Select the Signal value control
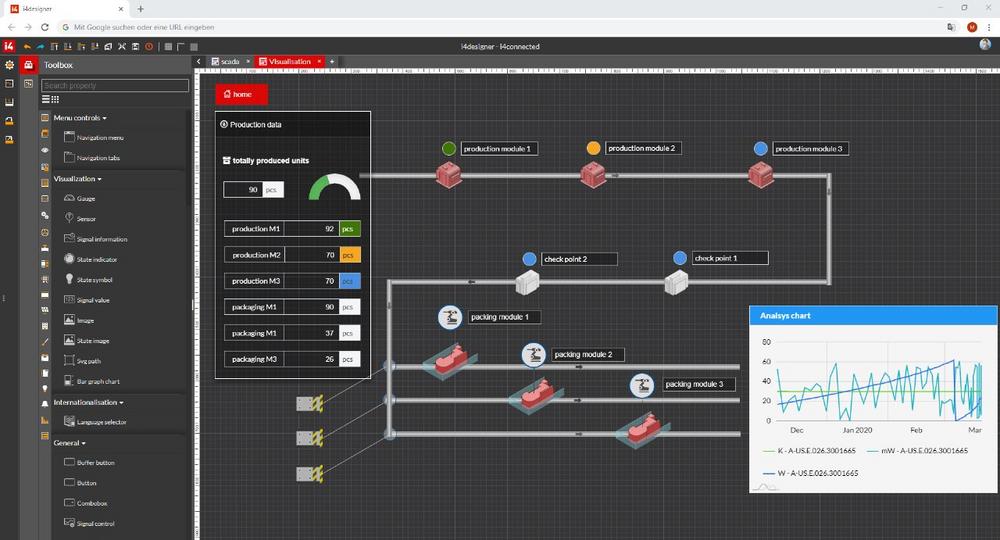The width and height of the screenshot is (1000, 540). click(70, 300)
